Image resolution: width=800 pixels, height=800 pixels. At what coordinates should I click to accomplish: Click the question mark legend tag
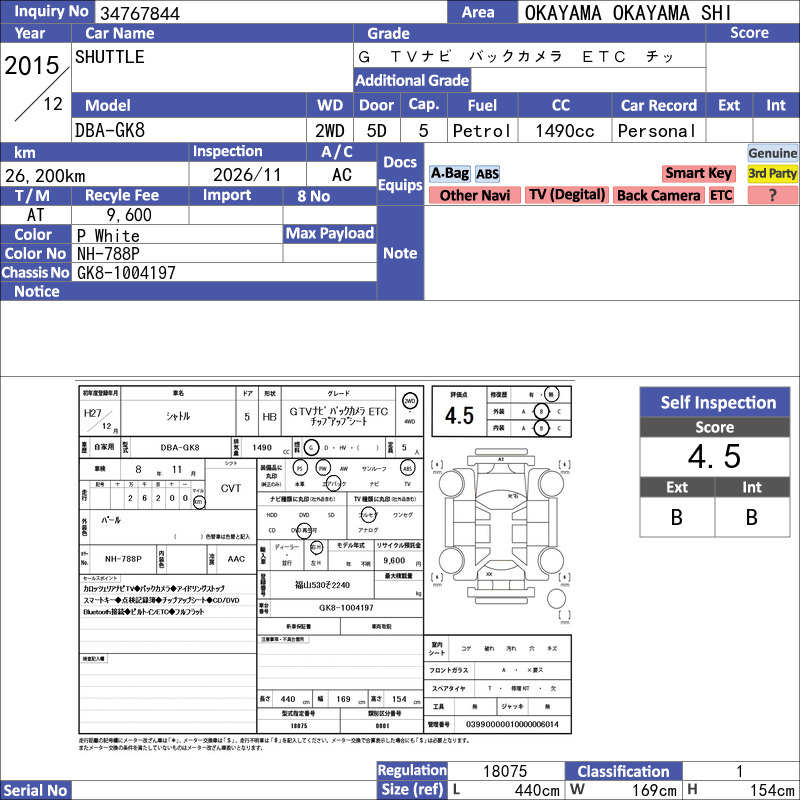click(772, 195)
